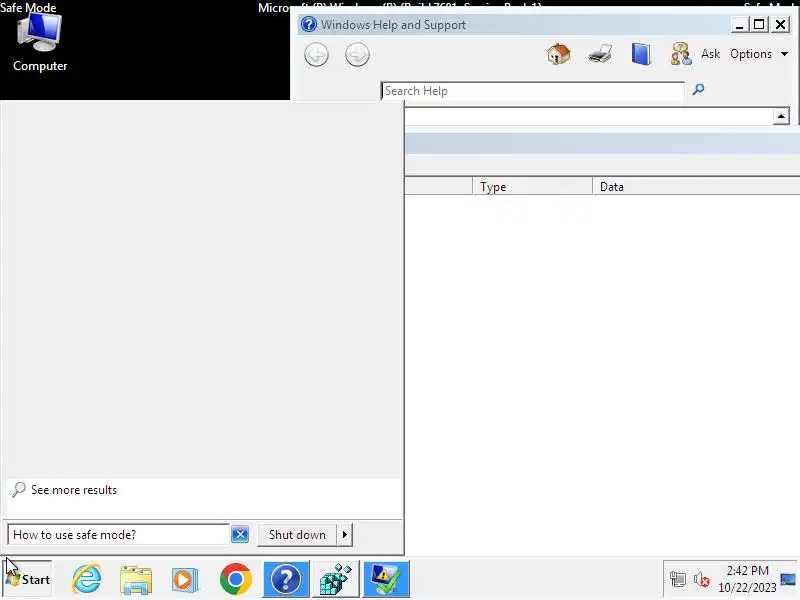Viewport: 800px width, 600px height.
Task: Click the Start menu search box
Action: [118, 535]
